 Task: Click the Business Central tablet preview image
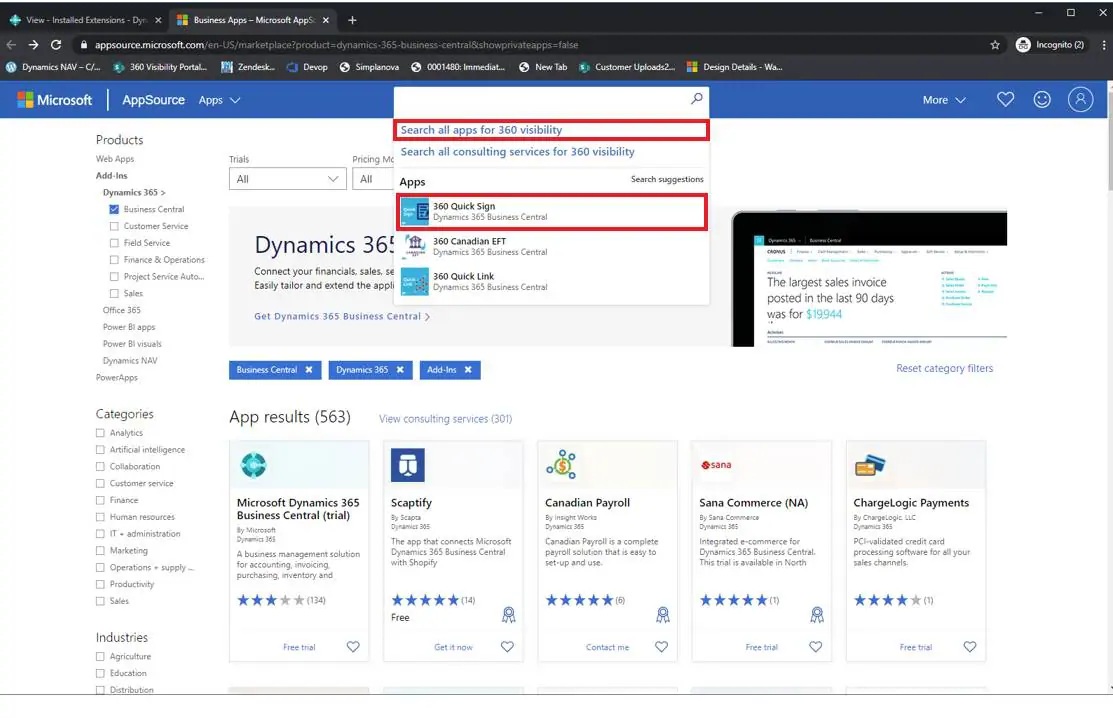click(x=870, y=278)
